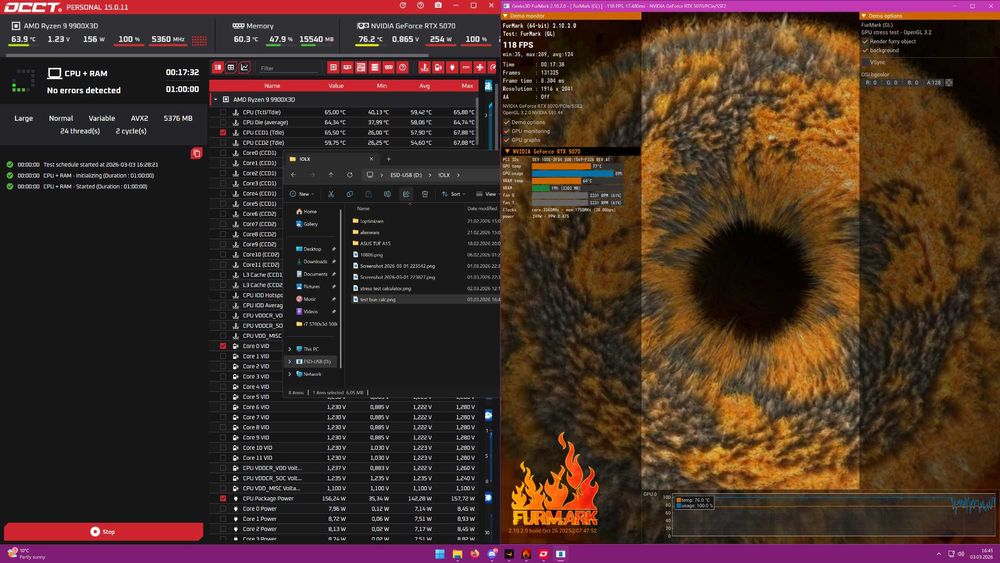Expand Network in the navigation tree

pos(290,374)
